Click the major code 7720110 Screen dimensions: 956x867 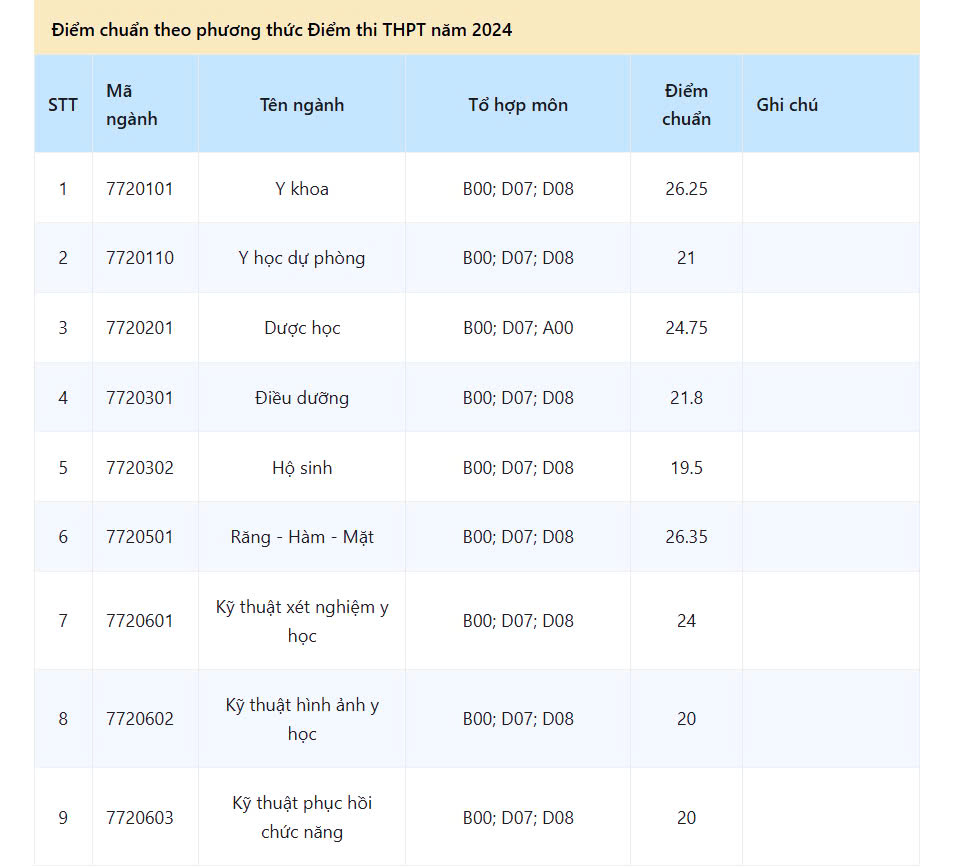(140, 259)
